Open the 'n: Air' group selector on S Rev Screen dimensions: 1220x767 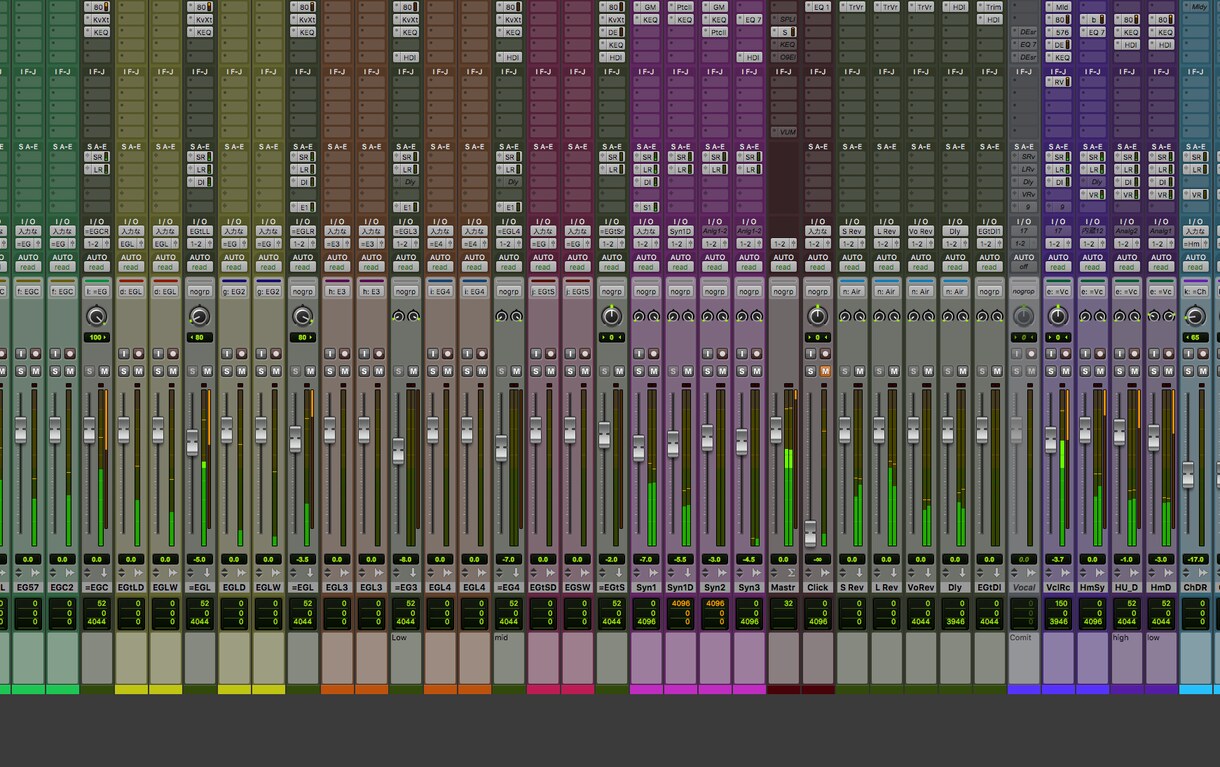[852, 291]
